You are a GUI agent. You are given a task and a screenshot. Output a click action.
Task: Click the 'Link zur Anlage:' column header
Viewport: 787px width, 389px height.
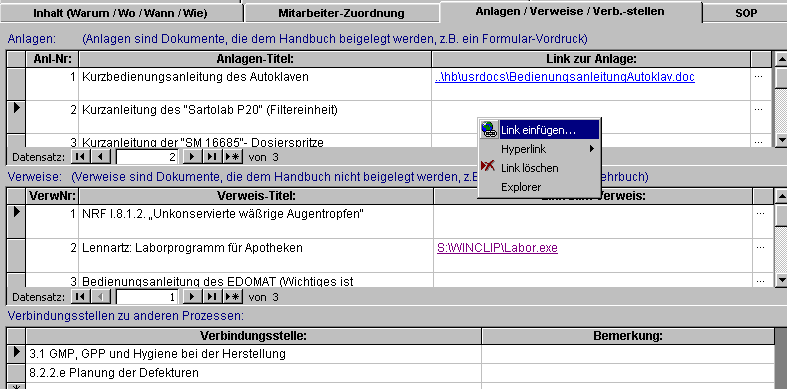click(591, 59)
